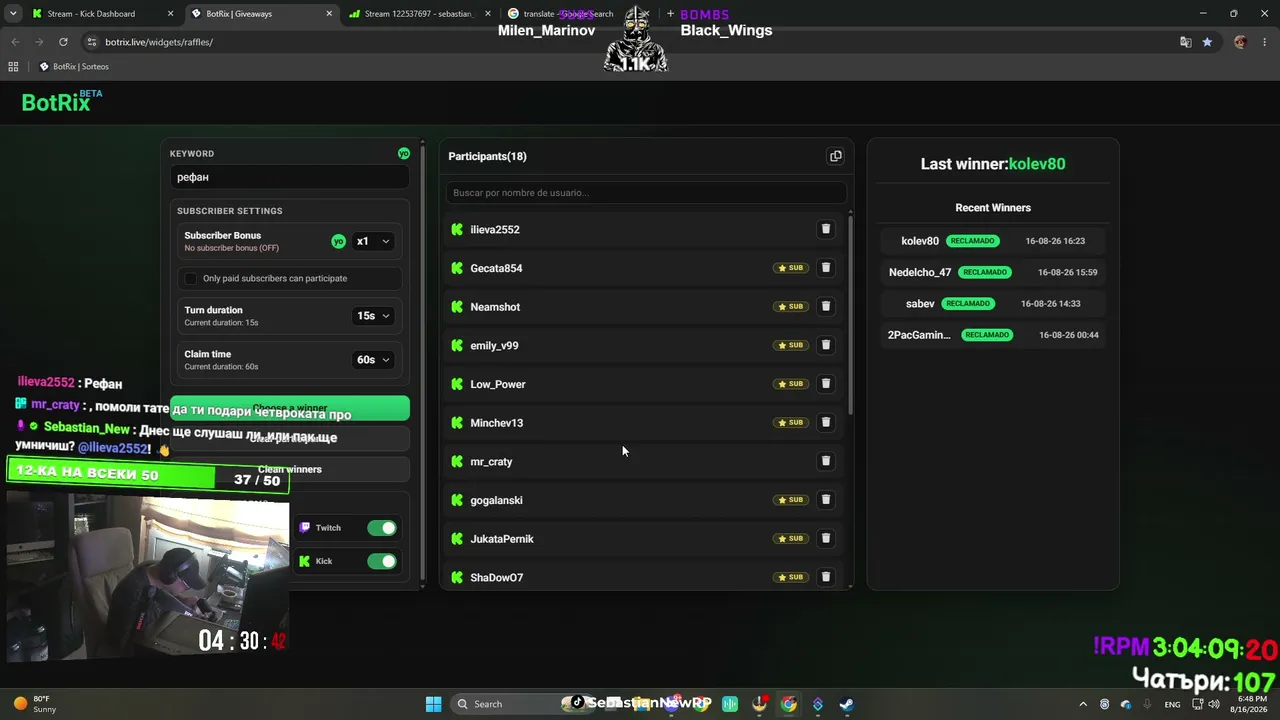Click the 'Clean winners' button
Viewport: 1280px width, 720px height.
point(290,469)
